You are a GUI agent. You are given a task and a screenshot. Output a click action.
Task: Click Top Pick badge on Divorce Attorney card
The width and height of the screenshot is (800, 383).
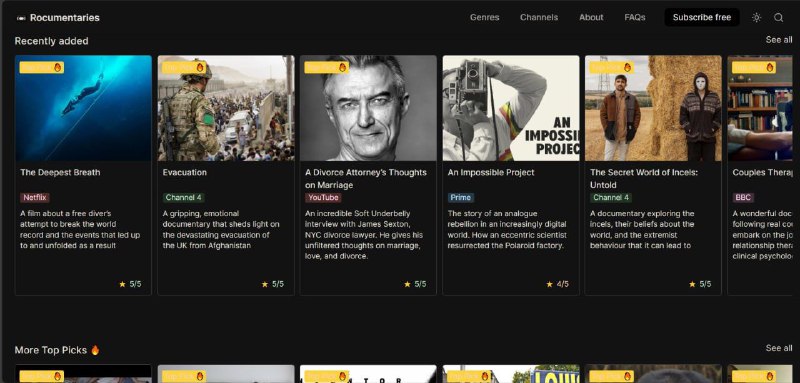[x=327, y=67]
